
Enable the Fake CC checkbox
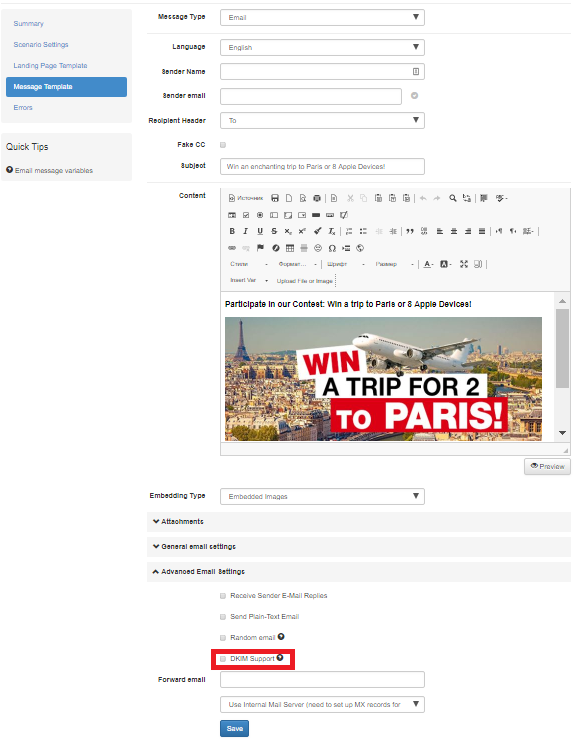click(223, 145)
